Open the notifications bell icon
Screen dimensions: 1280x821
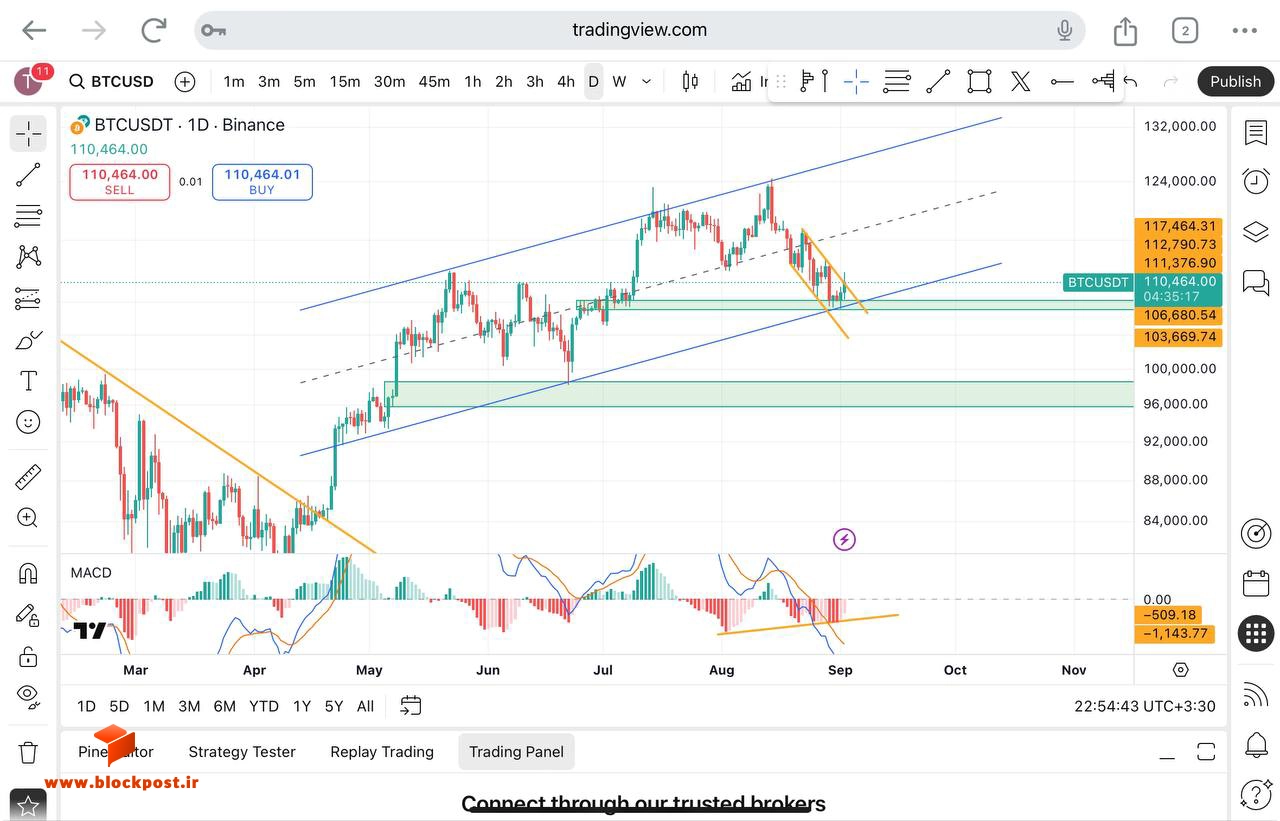coord(1255,745)
